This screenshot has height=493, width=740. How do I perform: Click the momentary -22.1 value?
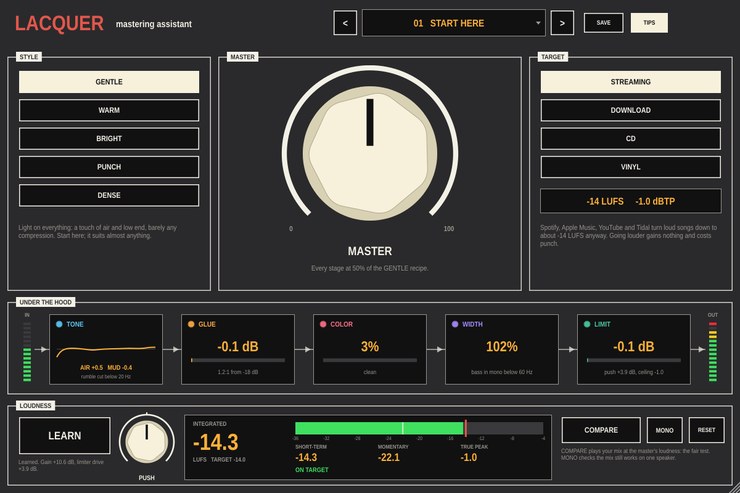click(x=388, y=457)
